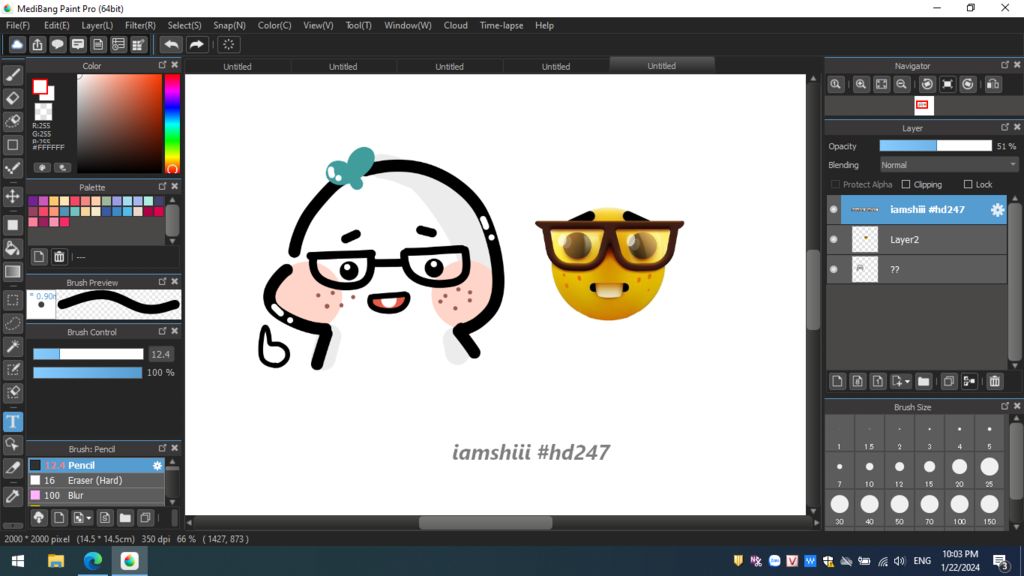Click the Navigator rotate left icon
The height and width of the screenshot is (576, 1024).
[927, 84]
